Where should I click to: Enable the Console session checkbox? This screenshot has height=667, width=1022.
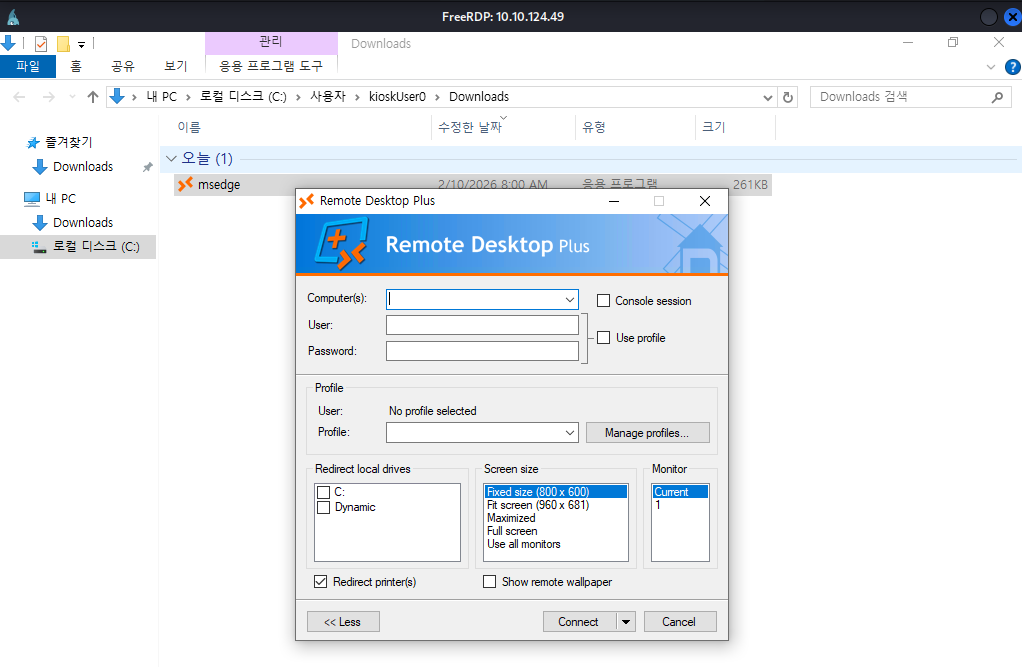(603, 301)
